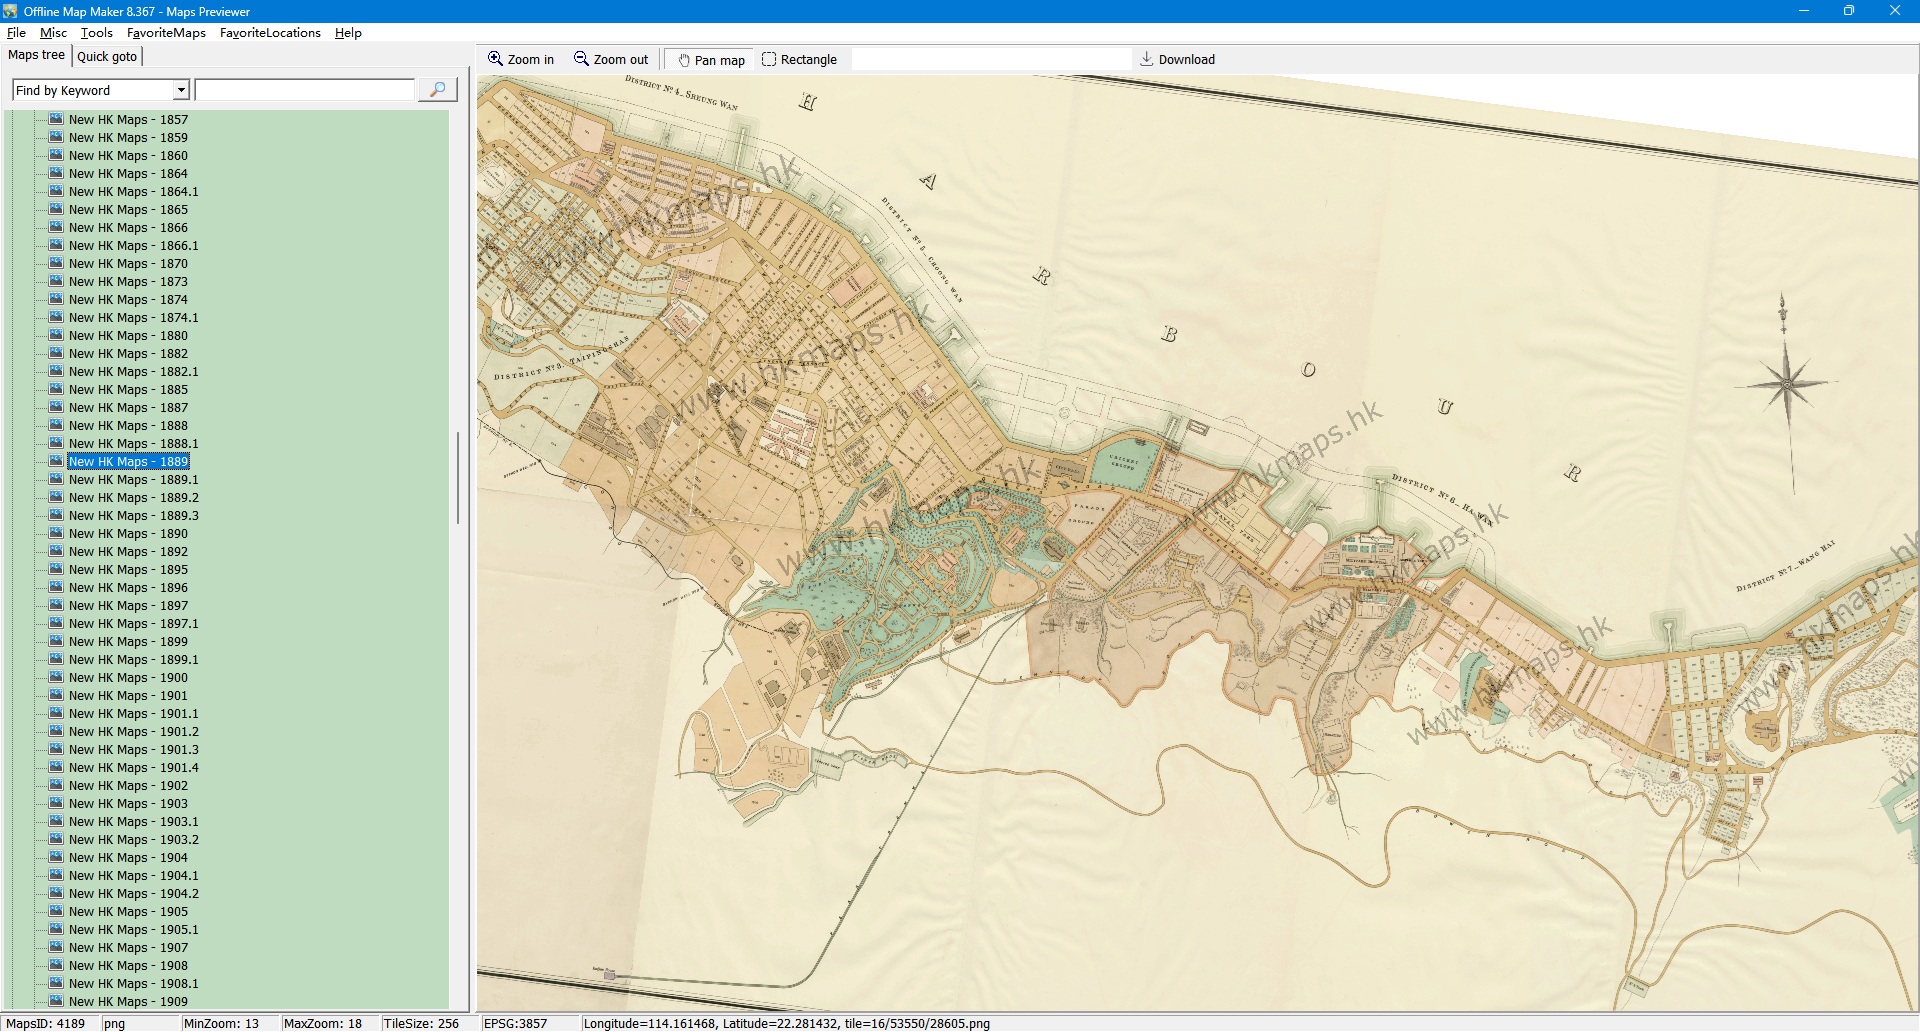Open the Find by Keyword dropdown

pyautogui.click(x=181, y=90)
